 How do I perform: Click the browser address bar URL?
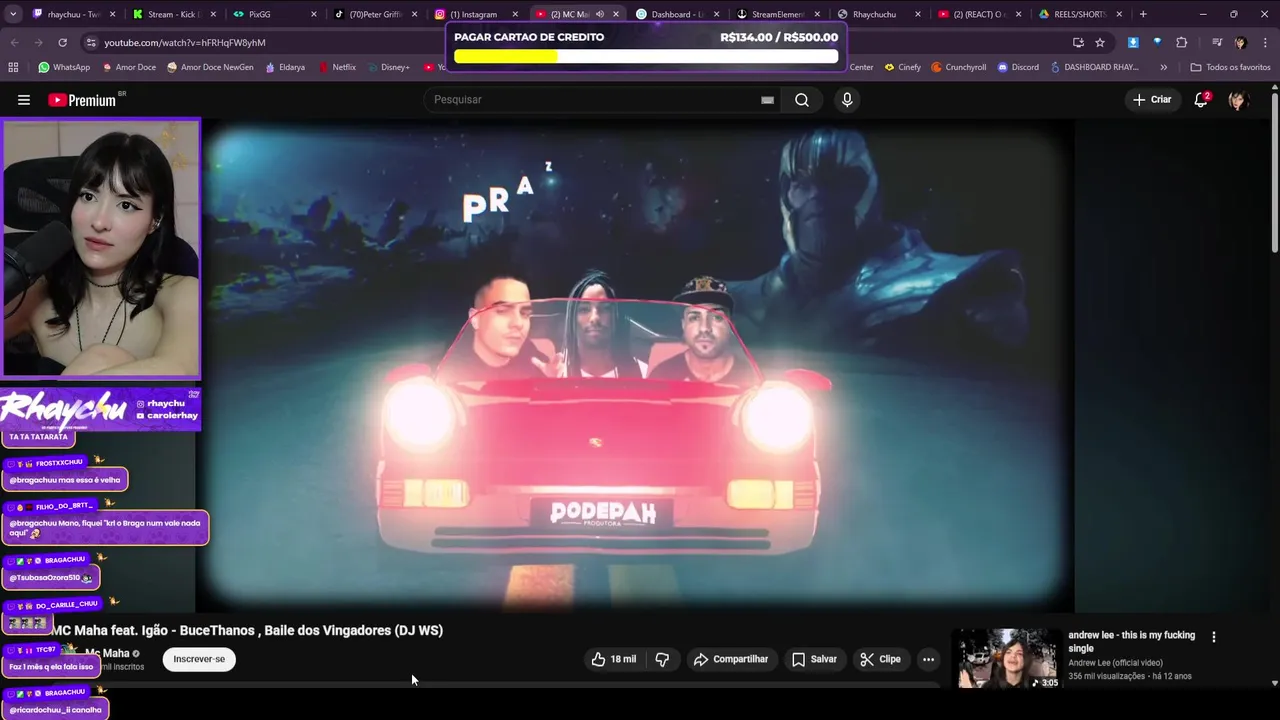coord(185,43)
